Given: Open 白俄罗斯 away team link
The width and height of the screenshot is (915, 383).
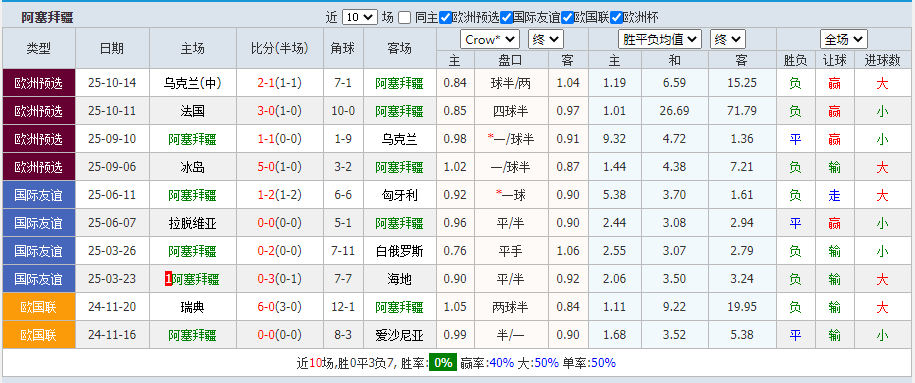Looking at the screenshot, I should tap(400, 251).
